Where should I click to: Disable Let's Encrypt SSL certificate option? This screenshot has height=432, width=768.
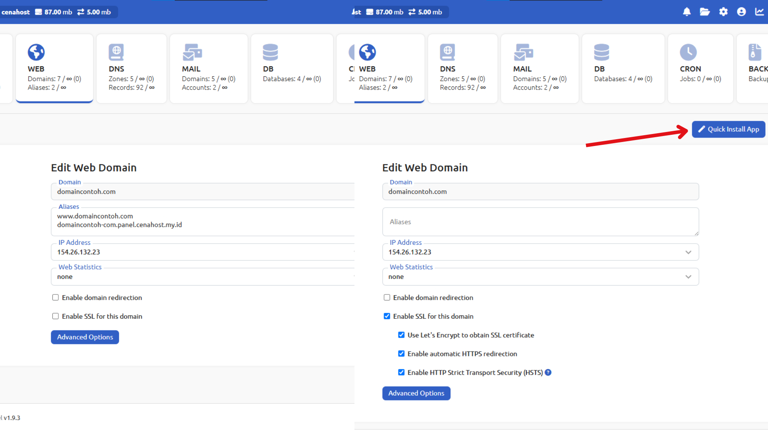click(x=401, y=335)
